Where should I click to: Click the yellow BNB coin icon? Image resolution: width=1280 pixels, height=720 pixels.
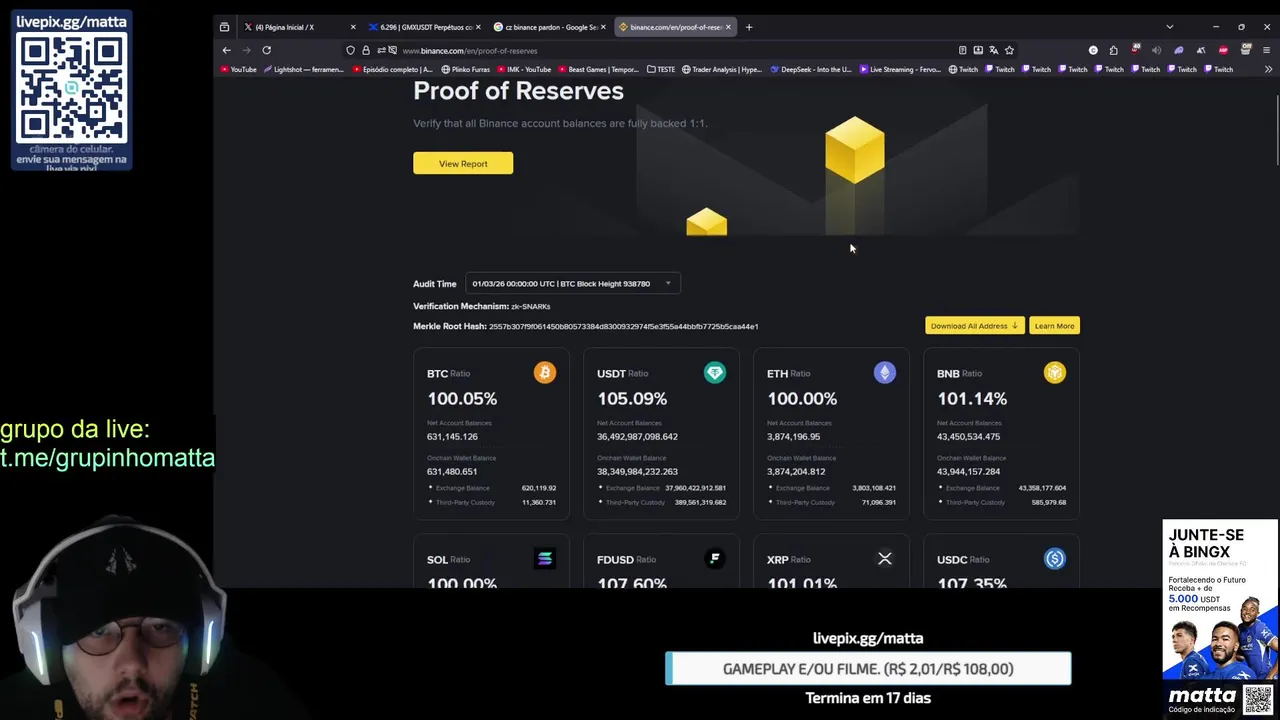(x=1054, y=373)
